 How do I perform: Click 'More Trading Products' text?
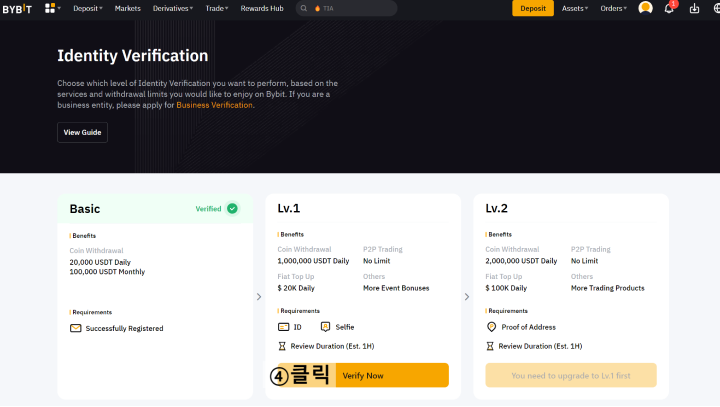click(x=608, y=288)
